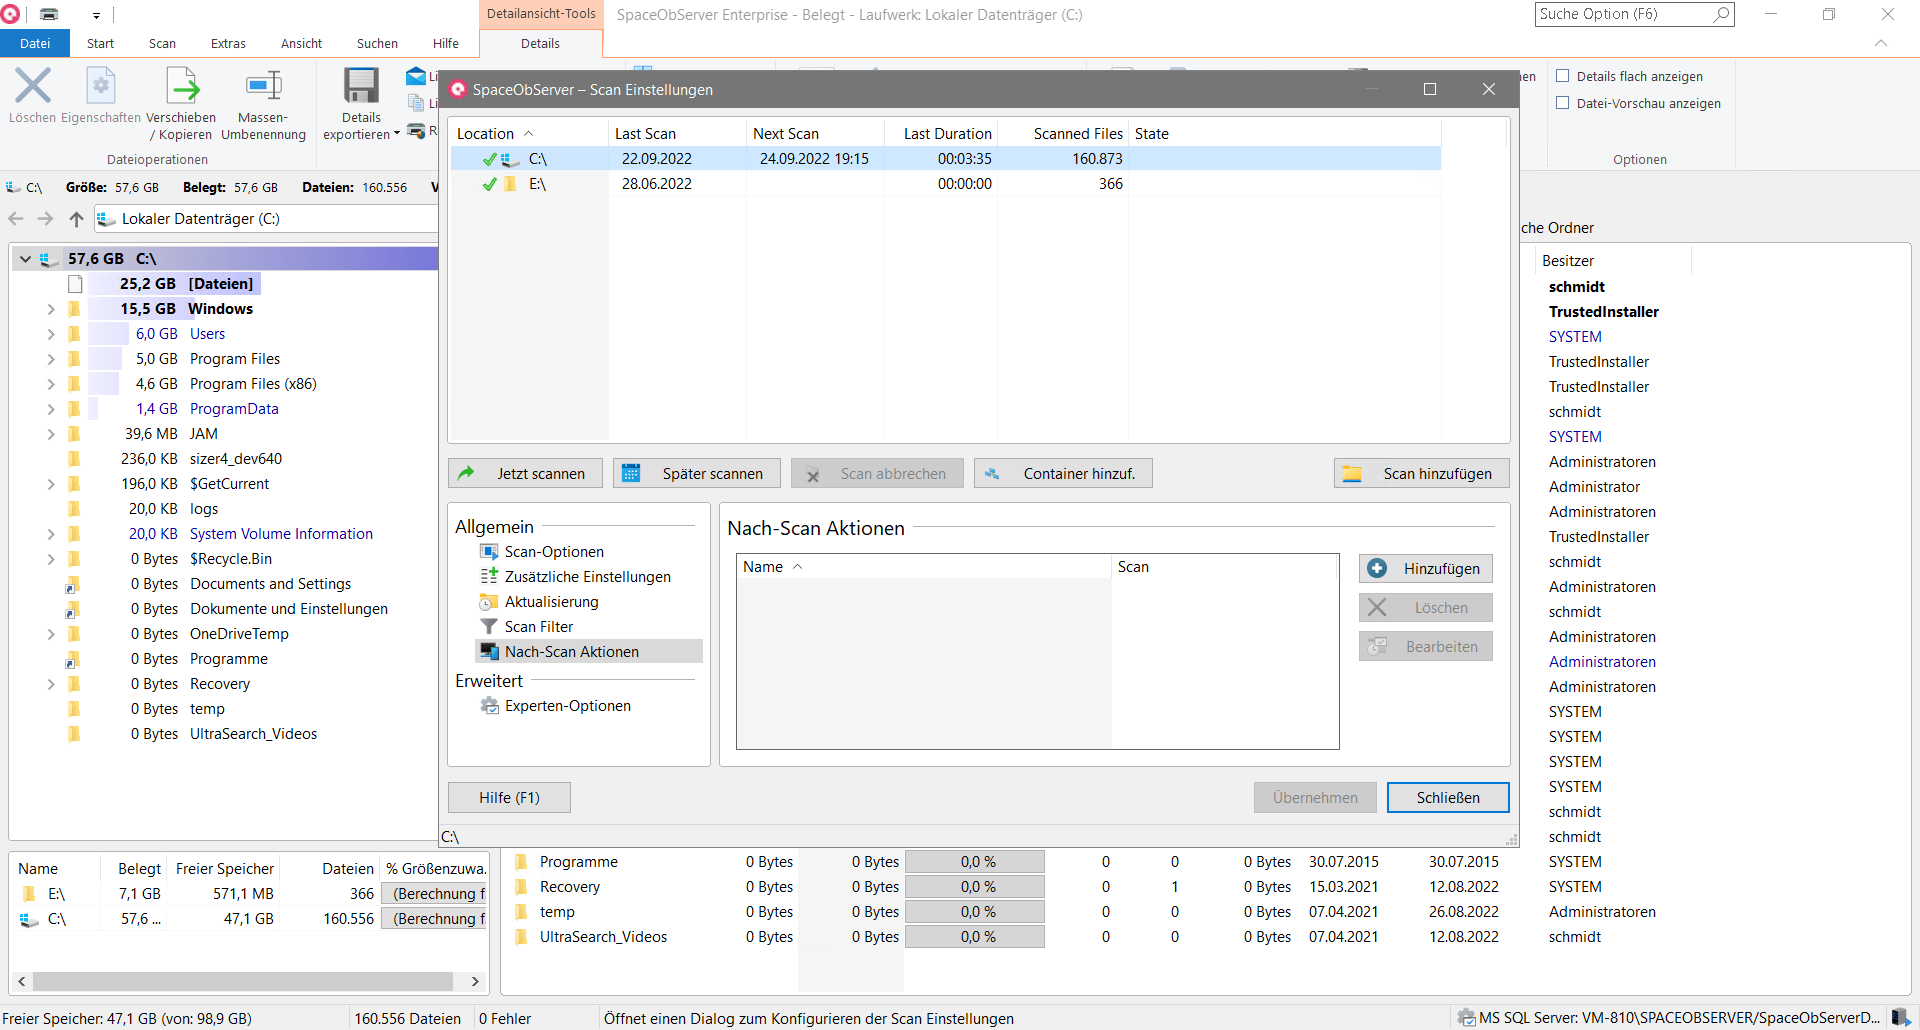Open the Hilfe ribbon tab

coord(446,43)
